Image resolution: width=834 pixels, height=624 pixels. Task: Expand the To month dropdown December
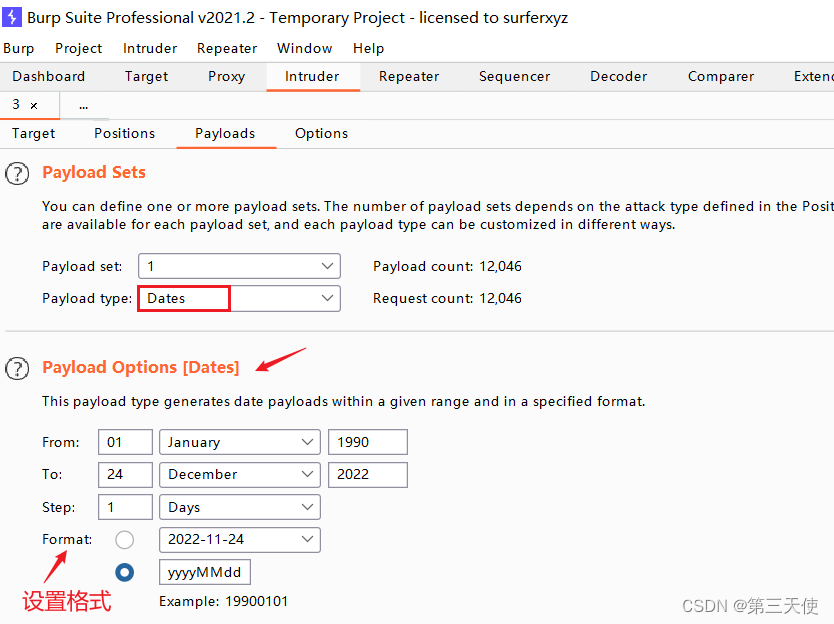click(240, 475)
